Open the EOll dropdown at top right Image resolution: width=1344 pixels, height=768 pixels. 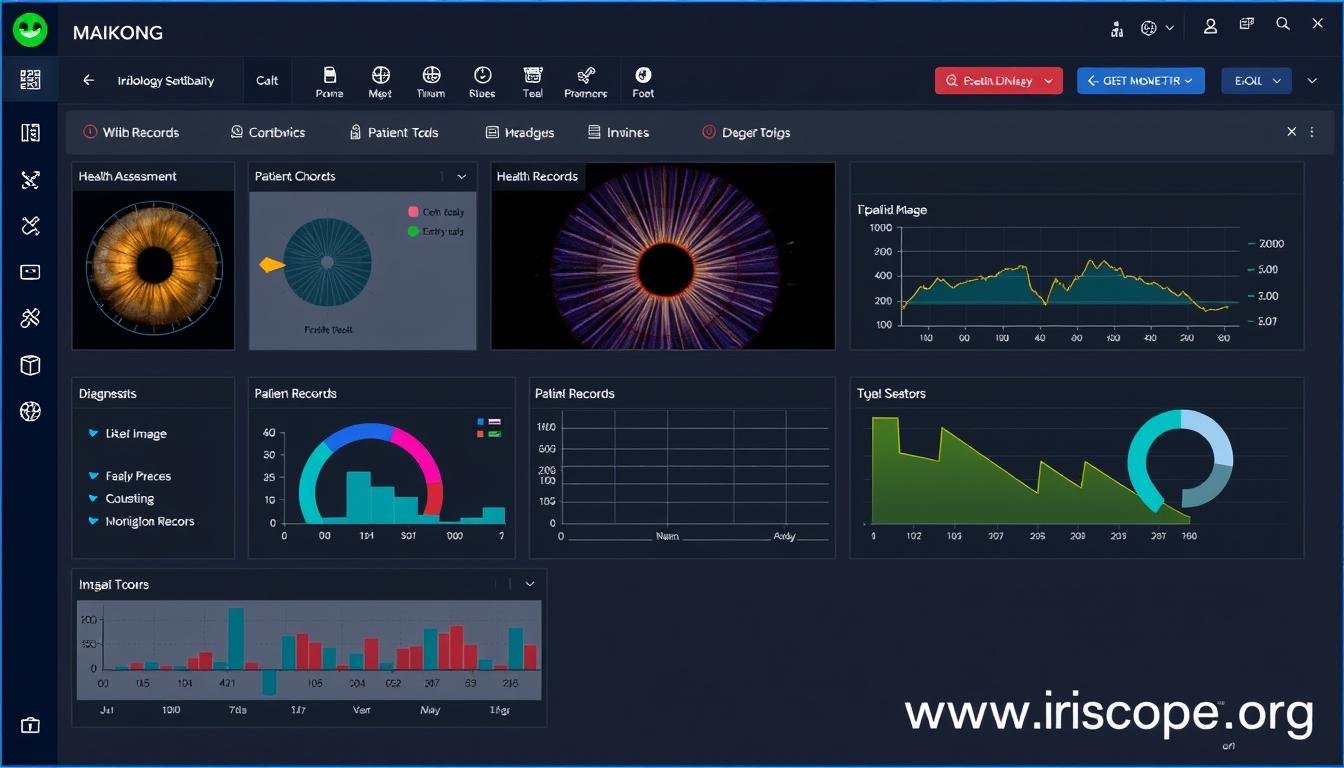pyautogui.click(x=1256, y=80)
